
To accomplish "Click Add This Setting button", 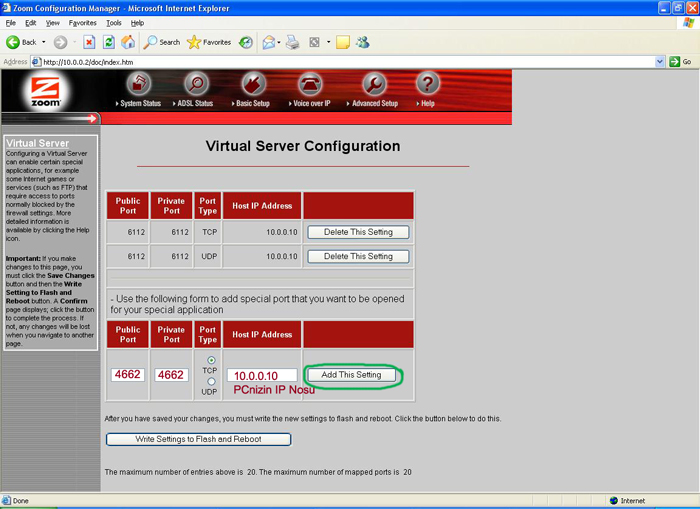I will coord(351,375).
